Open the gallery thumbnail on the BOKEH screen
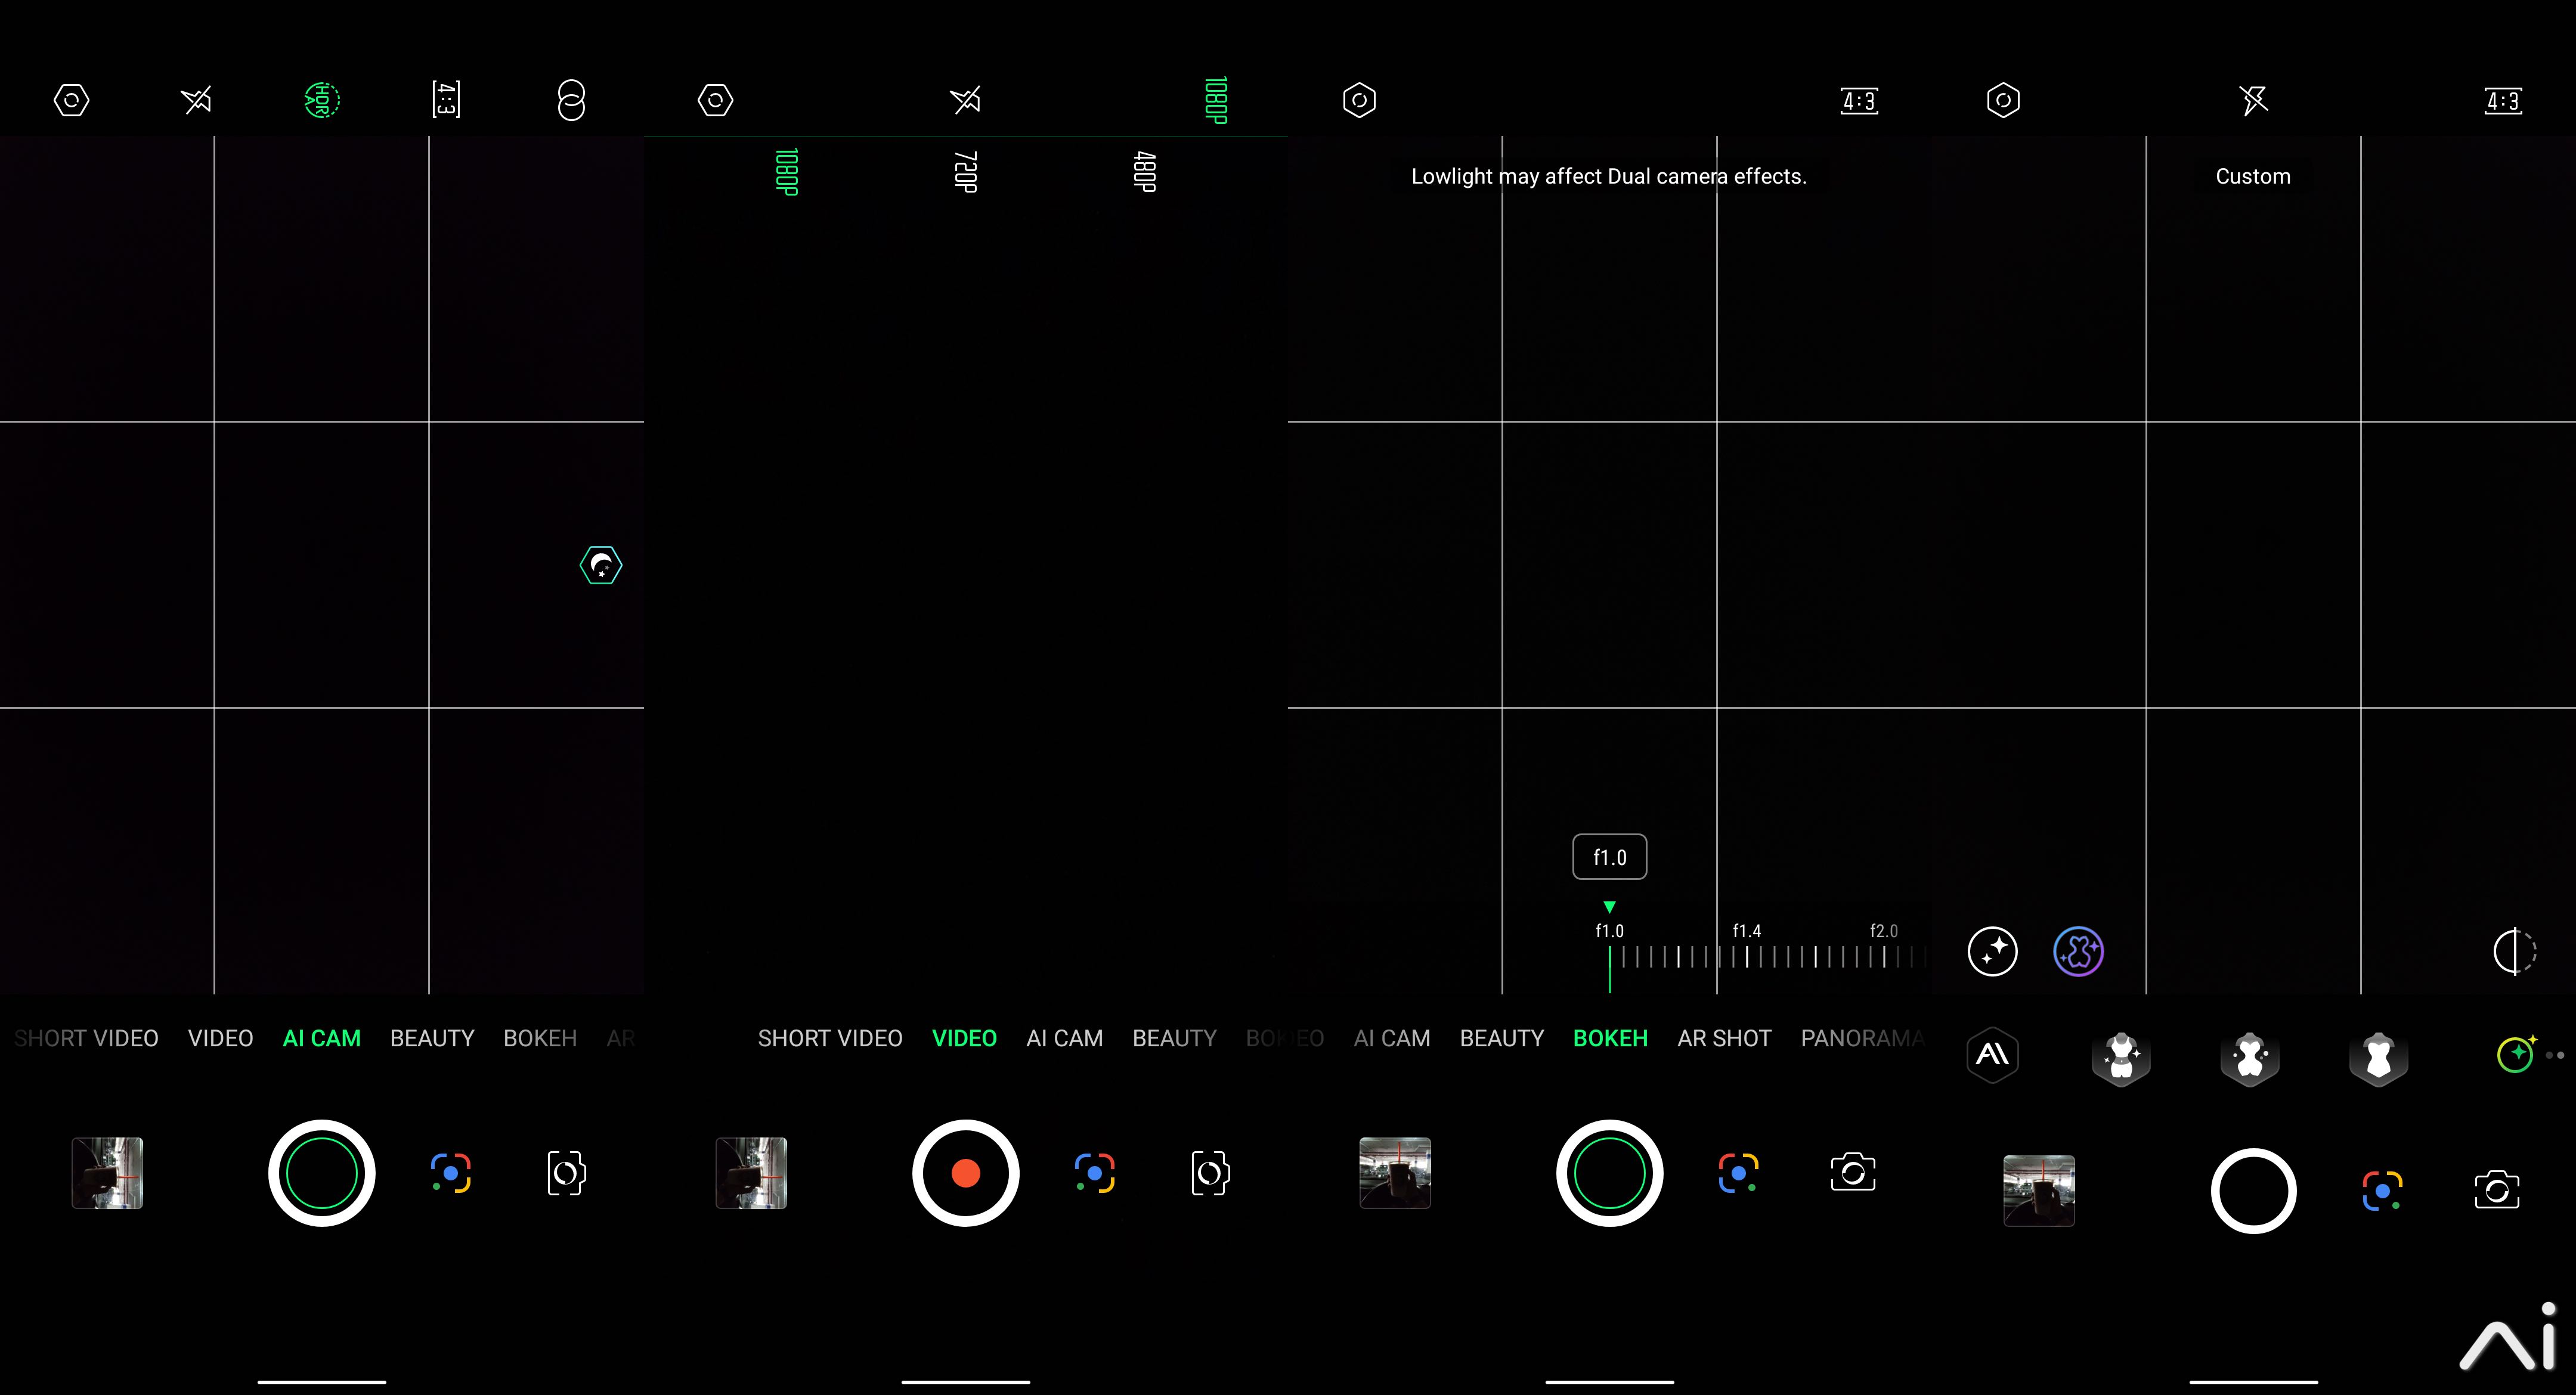This screenshot has width=2576, height=1395. coord(1395,1173)
